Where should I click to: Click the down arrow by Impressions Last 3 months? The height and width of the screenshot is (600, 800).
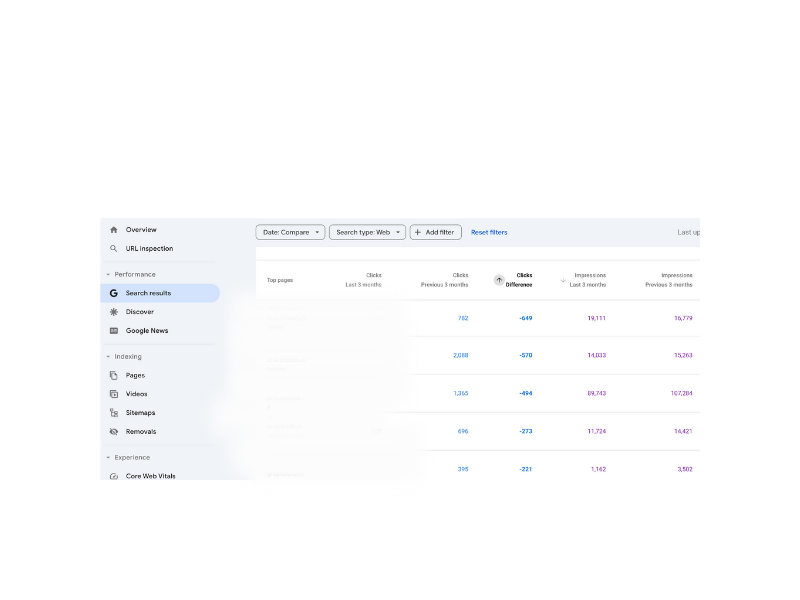(x=563, y=280)
